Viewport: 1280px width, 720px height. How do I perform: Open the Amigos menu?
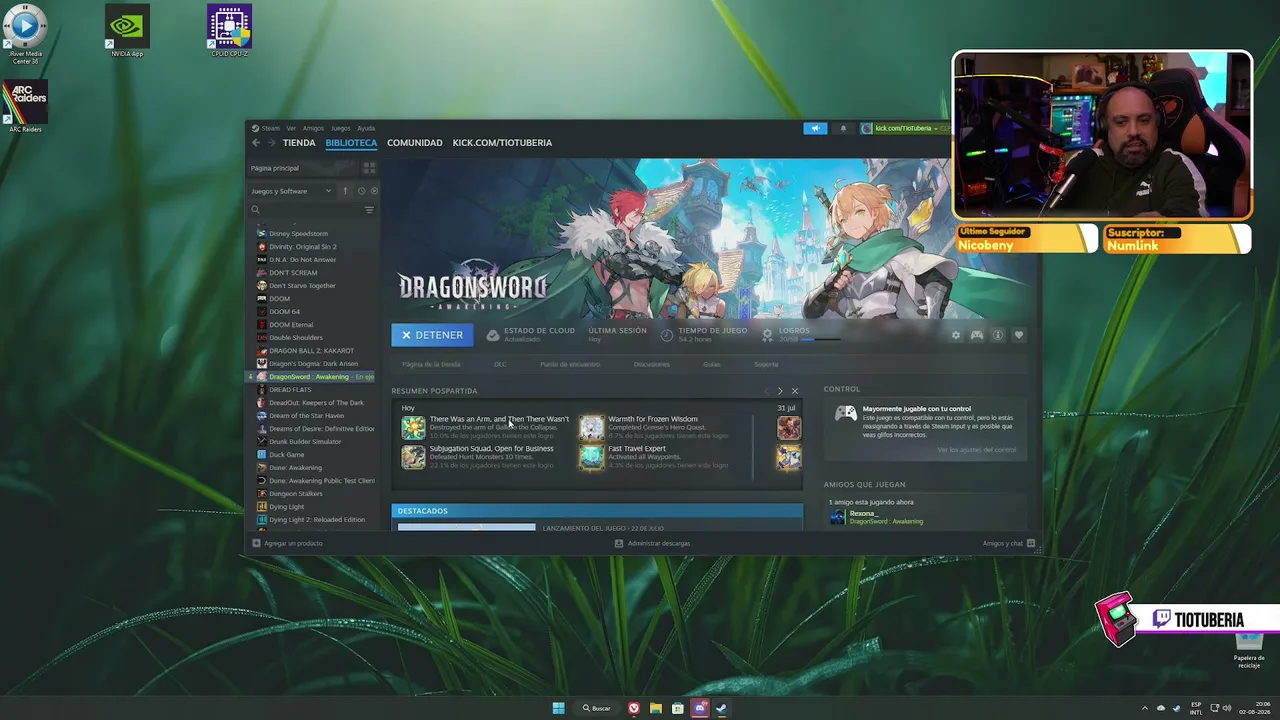click(313, 128)
